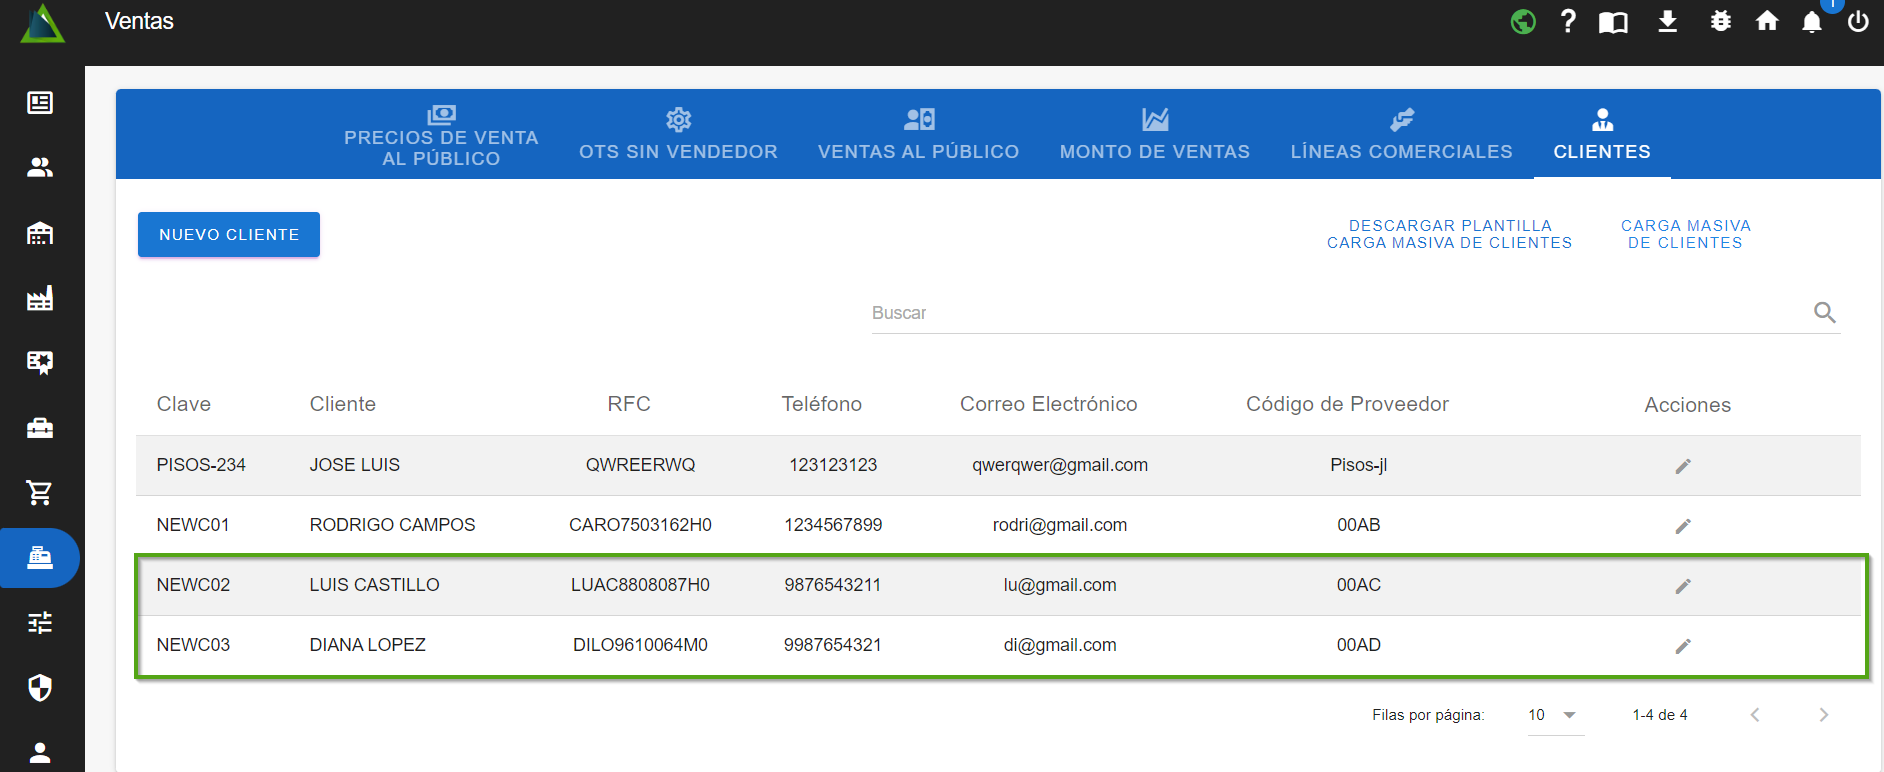Click the edit pencil for DIANA LOPEZ

pyautogui.click(x=1683, y=646)
